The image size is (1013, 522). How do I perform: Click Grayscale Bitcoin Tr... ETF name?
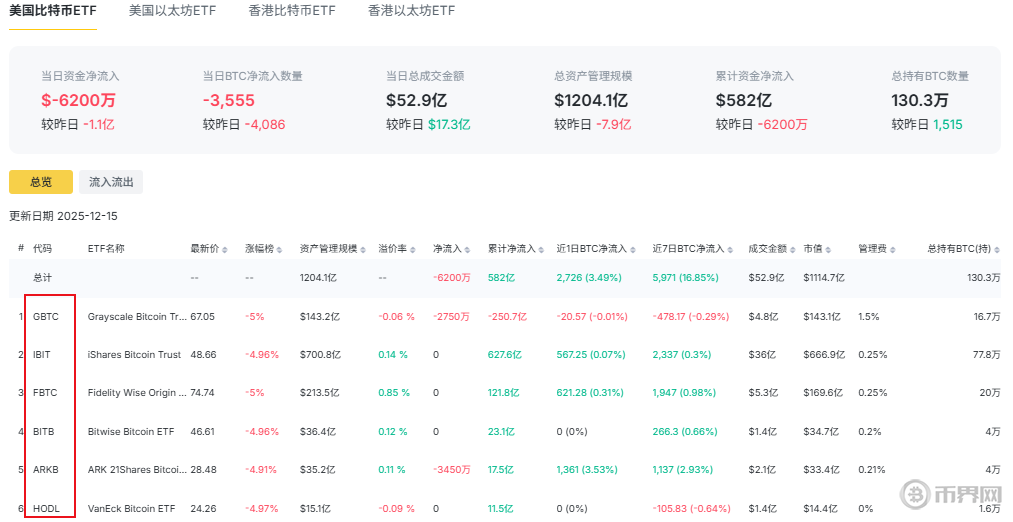click(138, 317)
